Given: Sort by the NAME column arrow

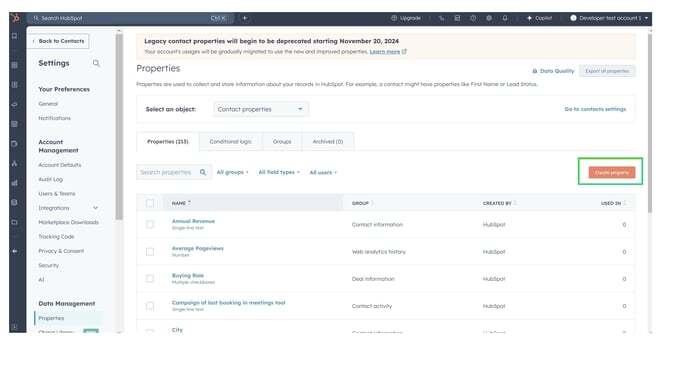Looking at the screenshot, I should pos(189,203).
